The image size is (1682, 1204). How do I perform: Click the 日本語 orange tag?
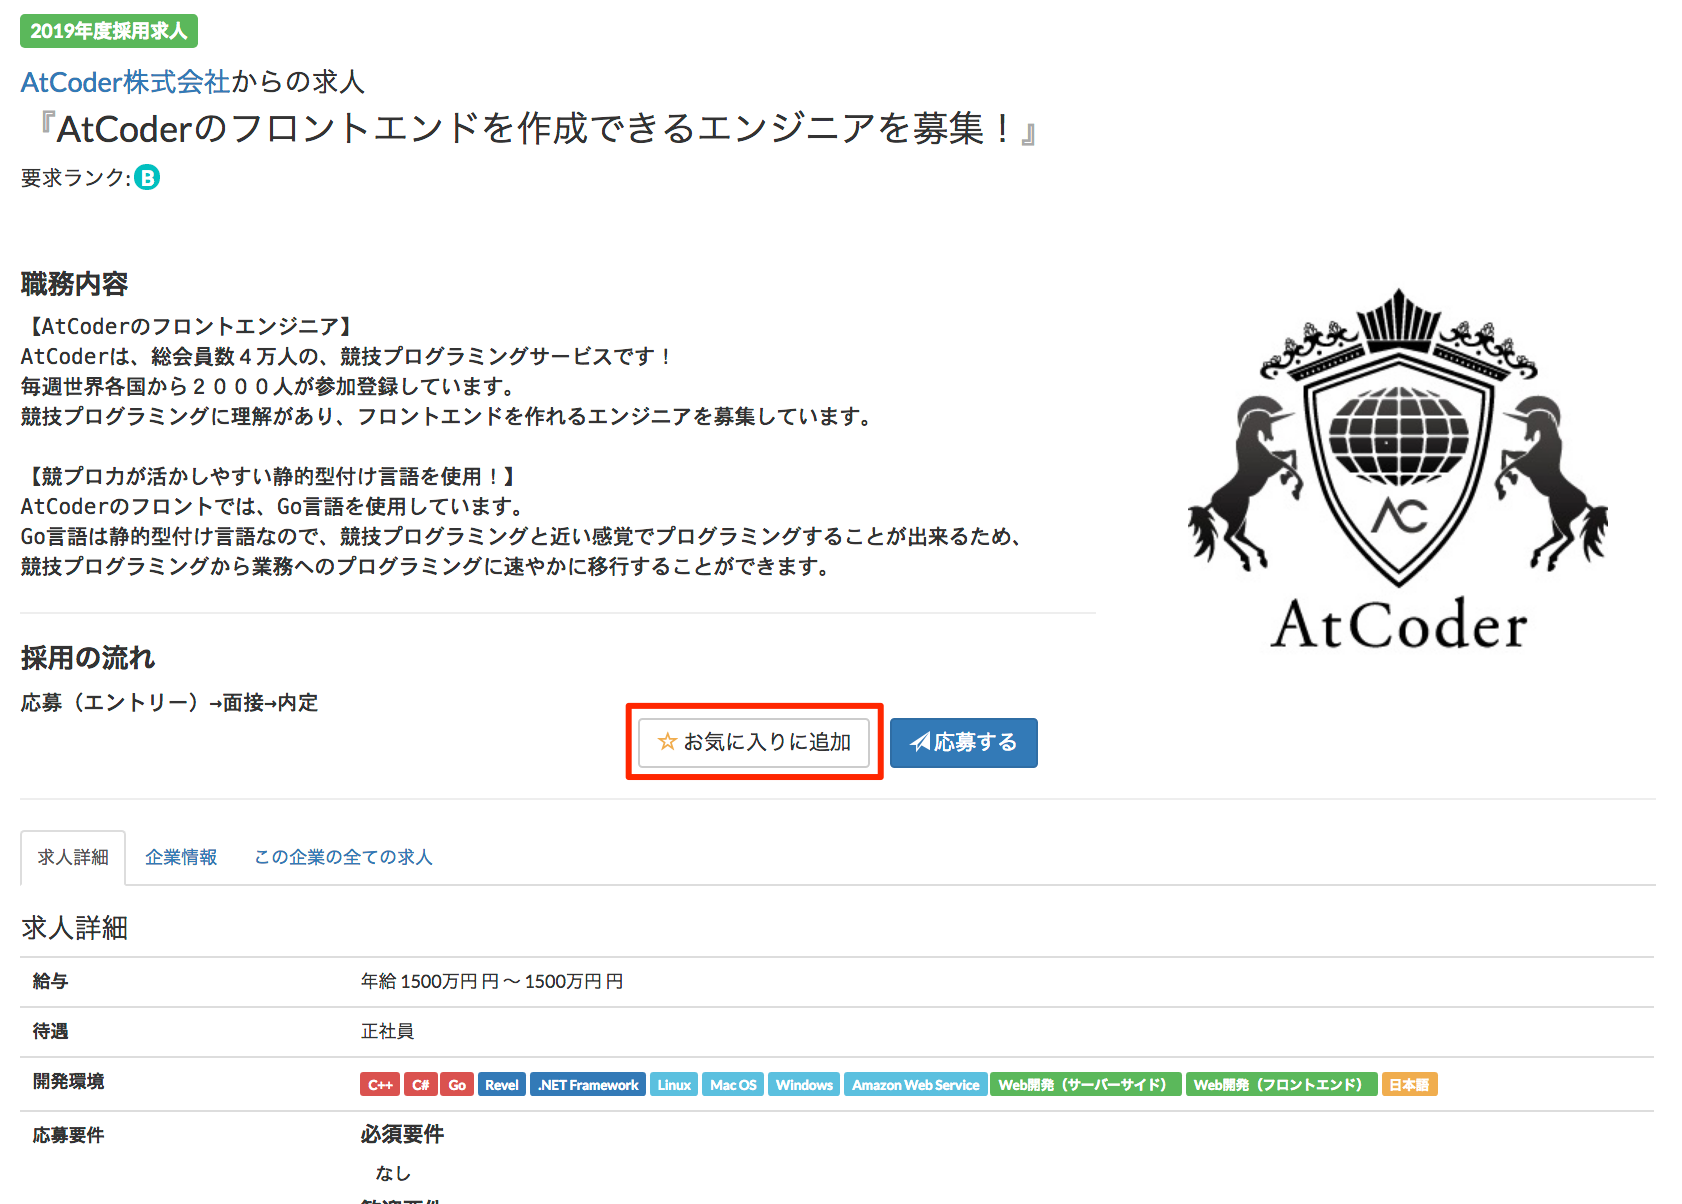point(1409,1085)
